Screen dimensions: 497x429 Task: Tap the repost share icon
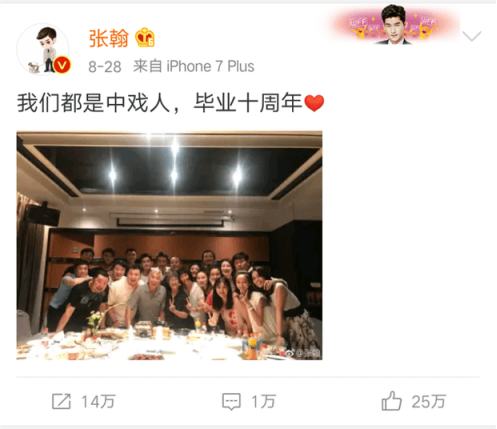point(61,401)
